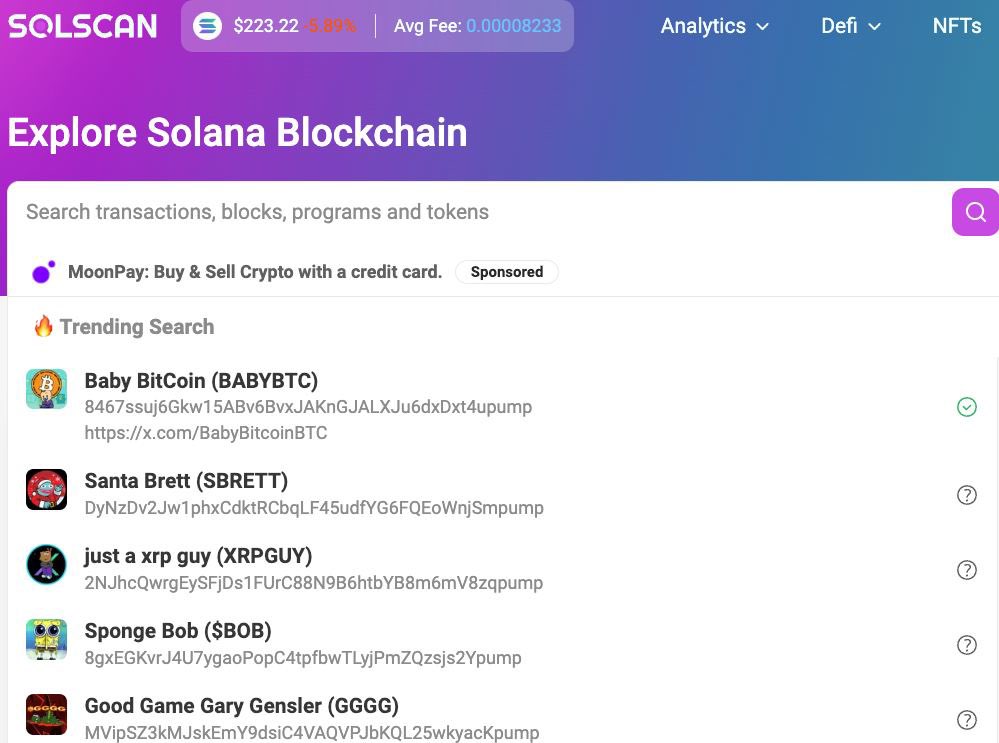The height and width of the screenshot is (743, 999).
Task: Click address 2NJhcQwrgEySFjDs1FUrC88N9B6htbYB8m6mV8zqpump
Action: pos(313,583)
